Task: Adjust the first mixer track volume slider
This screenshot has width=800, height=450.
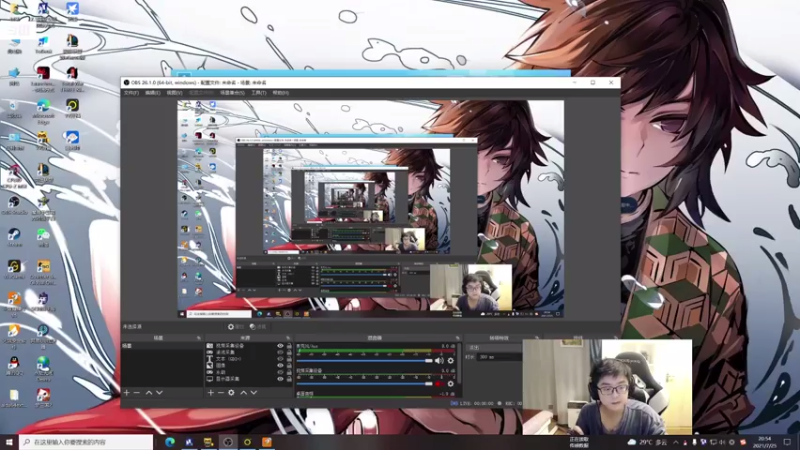Action: pos(365,361)
